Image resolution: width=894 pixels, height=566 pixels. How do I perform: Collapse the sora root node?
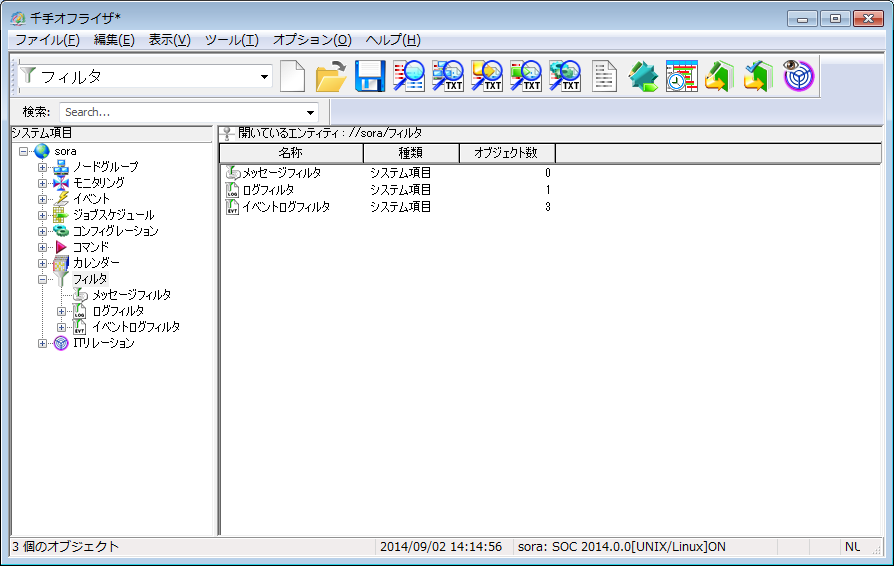23,152
